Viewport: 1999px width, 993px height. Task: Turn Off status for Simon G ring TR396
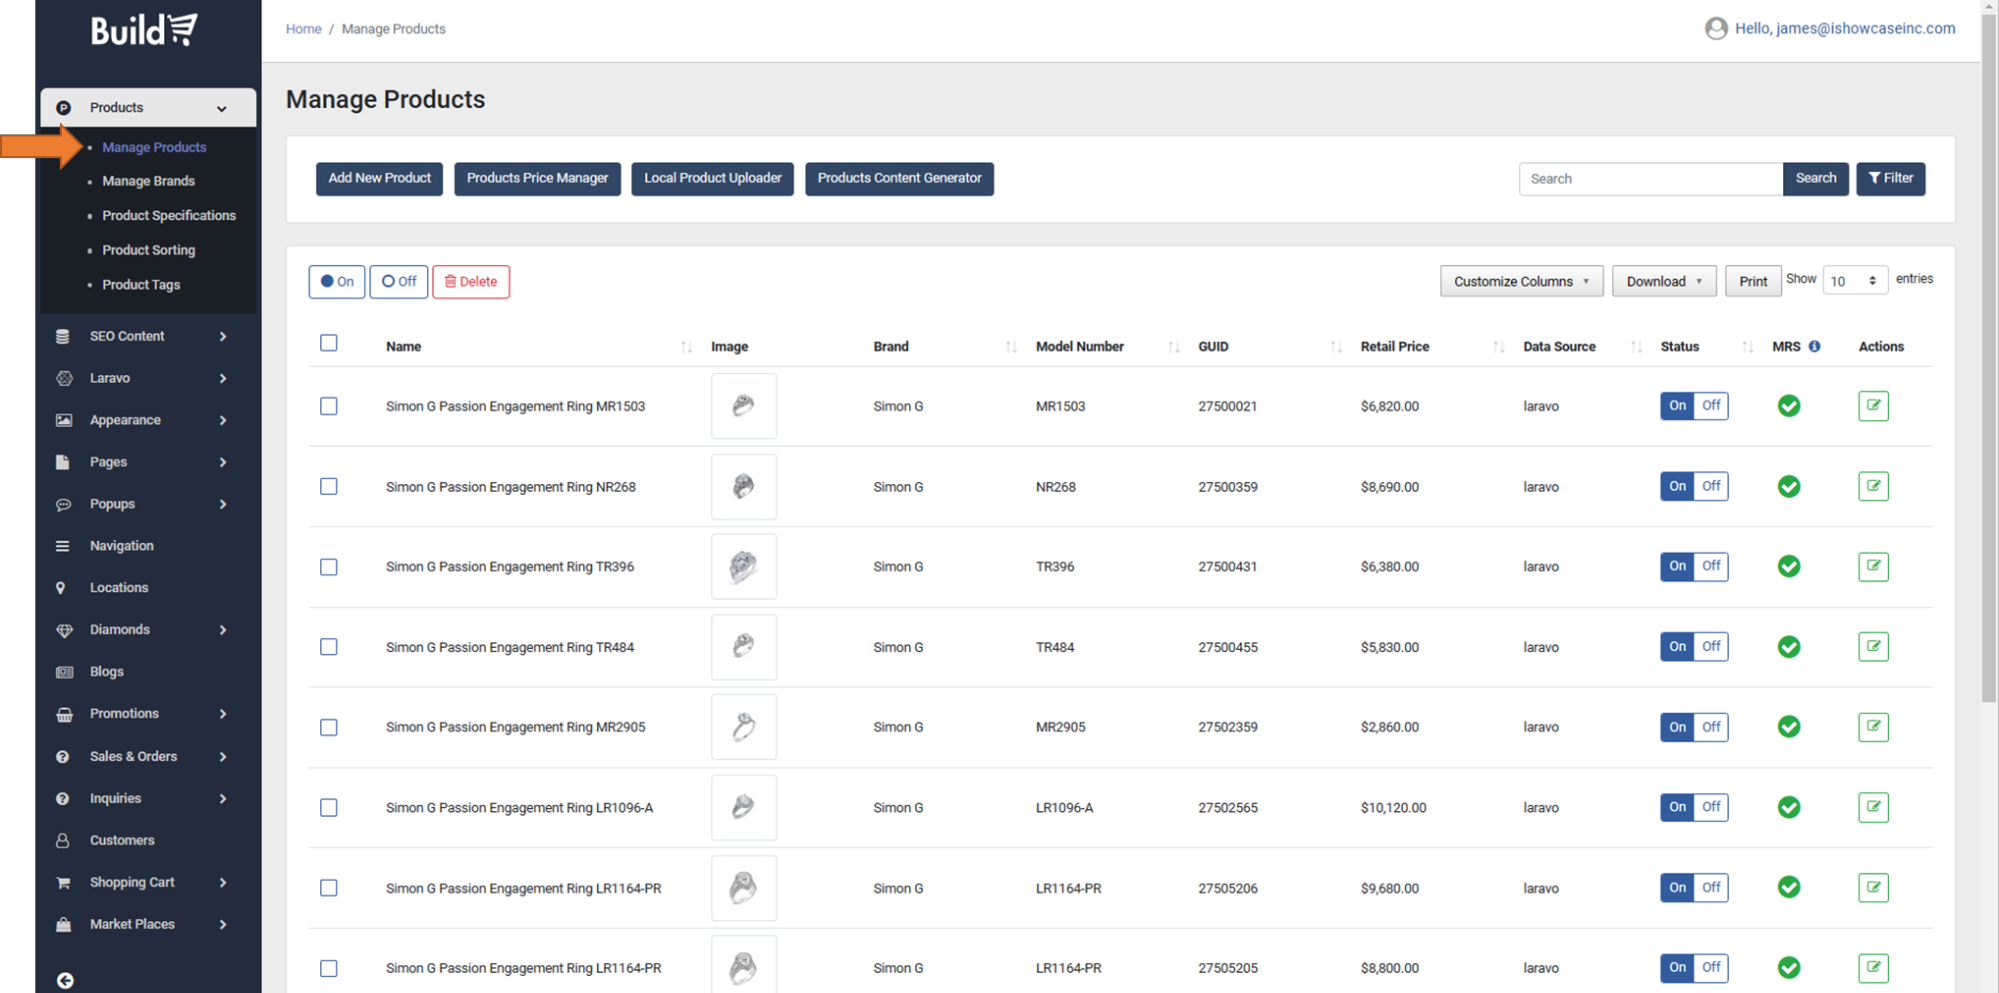(1710, 566)
